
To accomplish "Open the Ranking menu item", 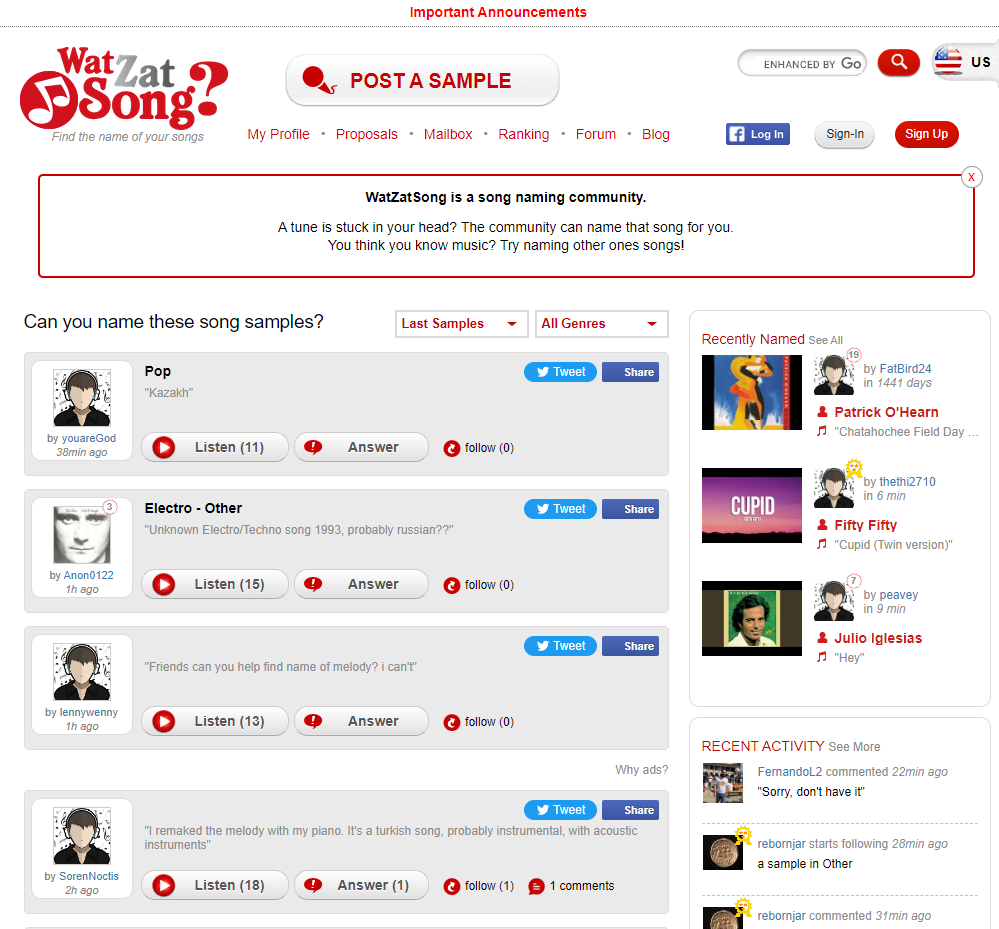I will point(524,134).
